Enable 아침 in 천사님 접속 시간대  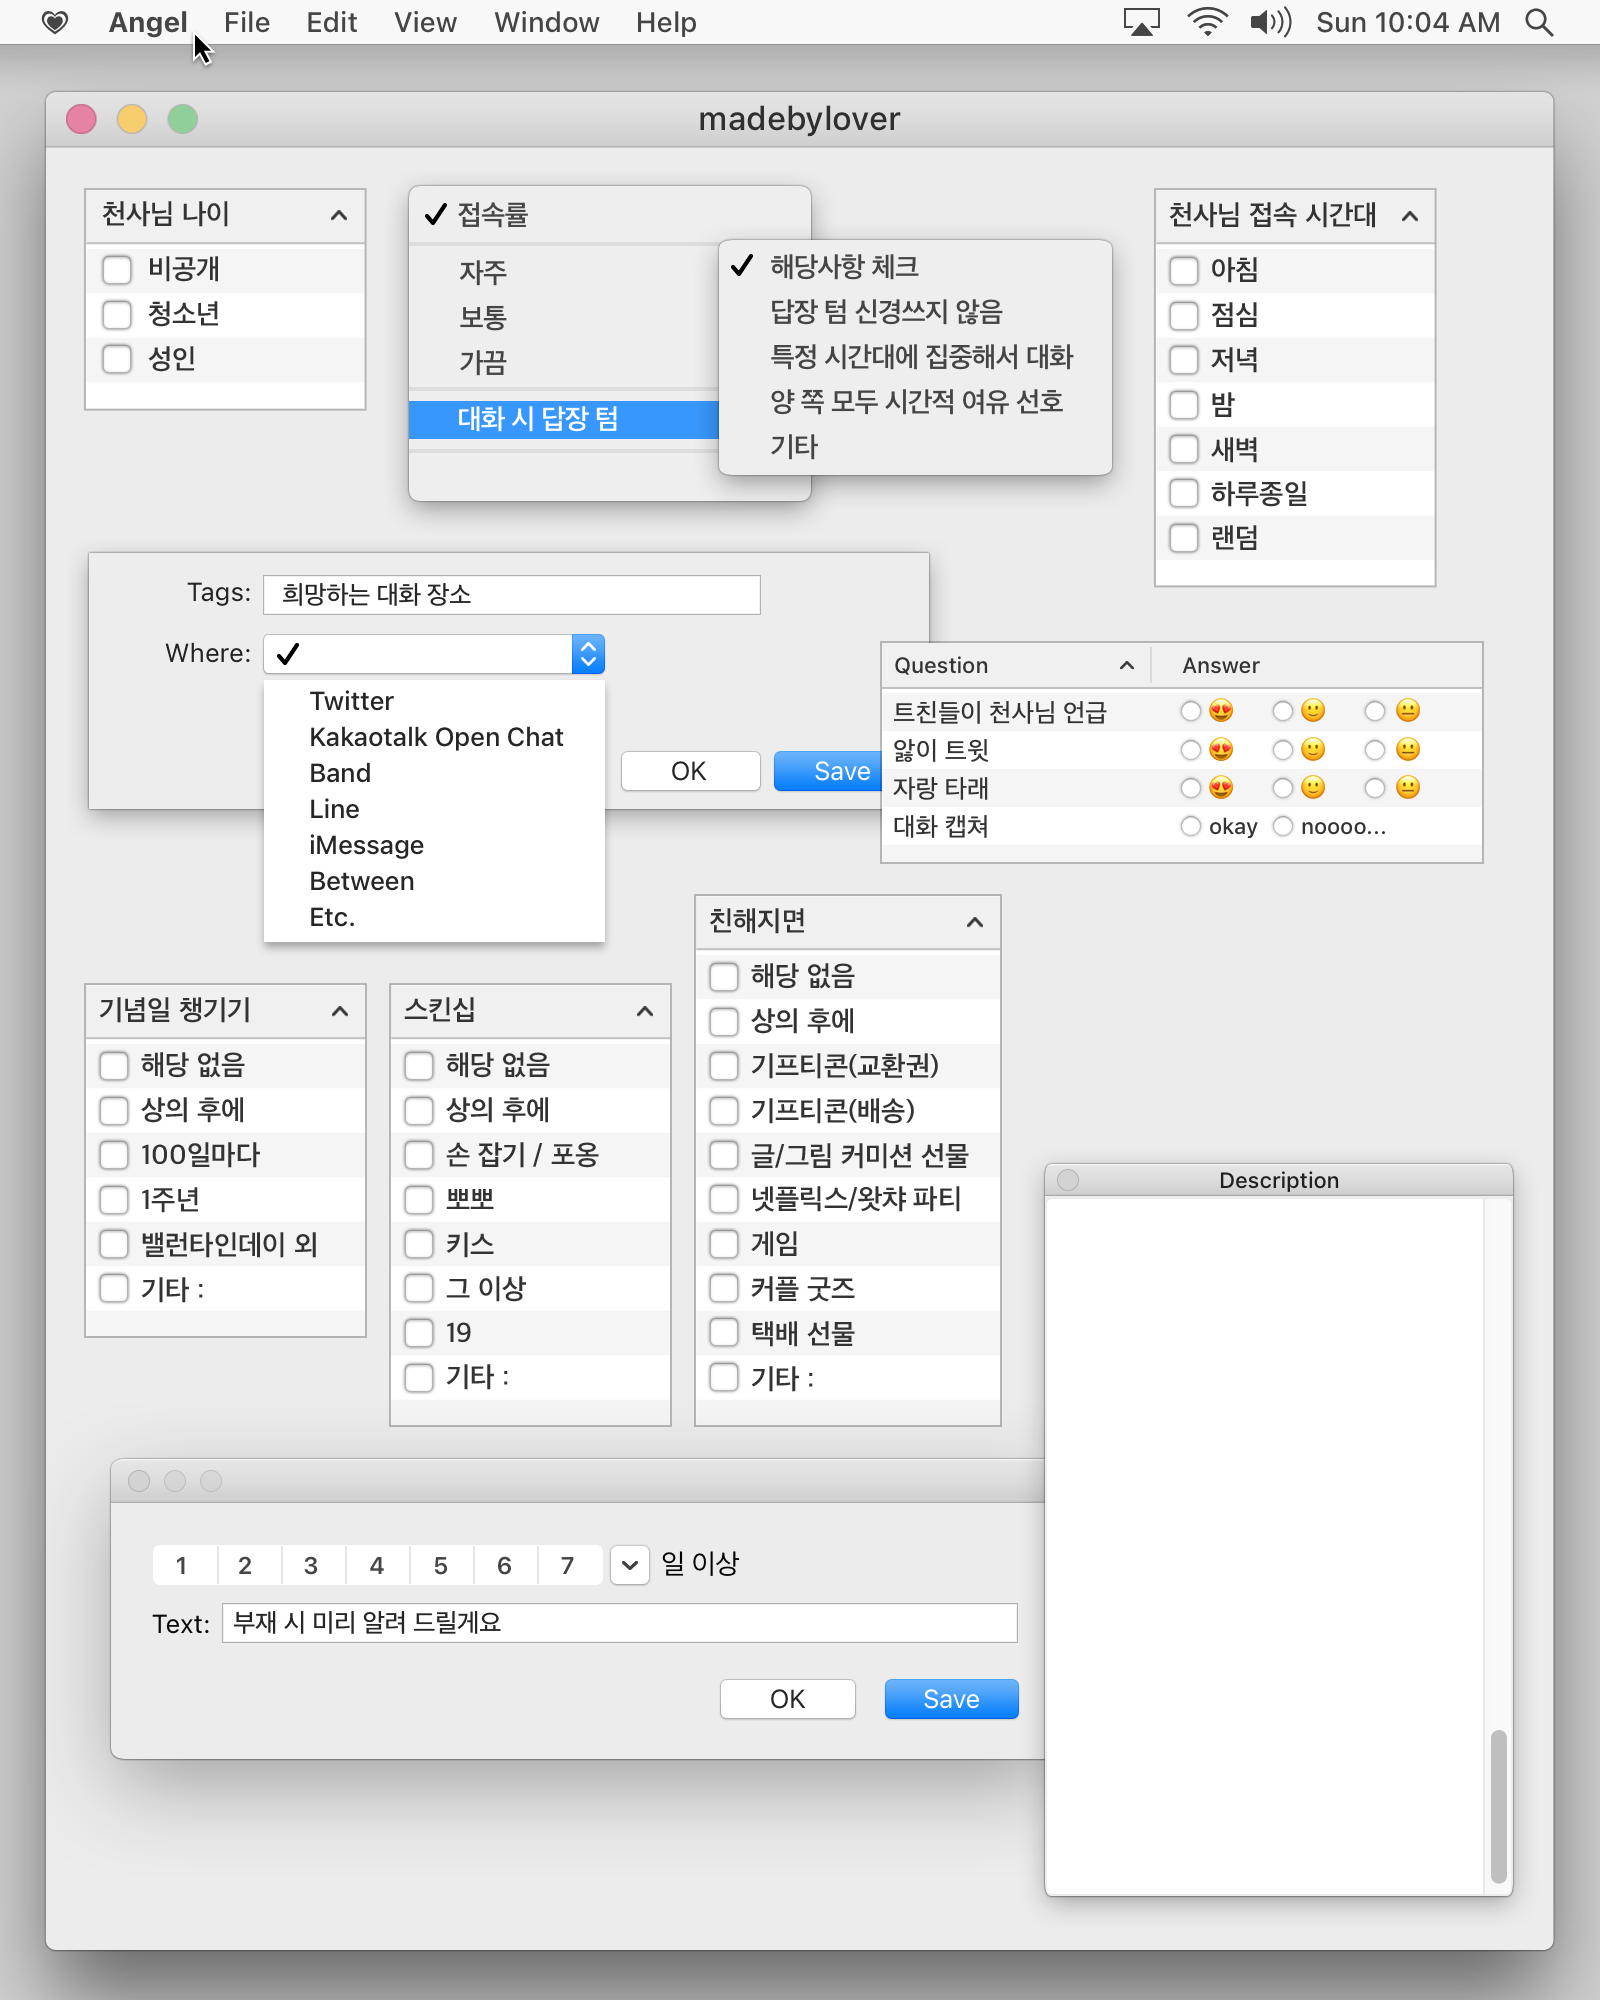[x=1184, y=270]
